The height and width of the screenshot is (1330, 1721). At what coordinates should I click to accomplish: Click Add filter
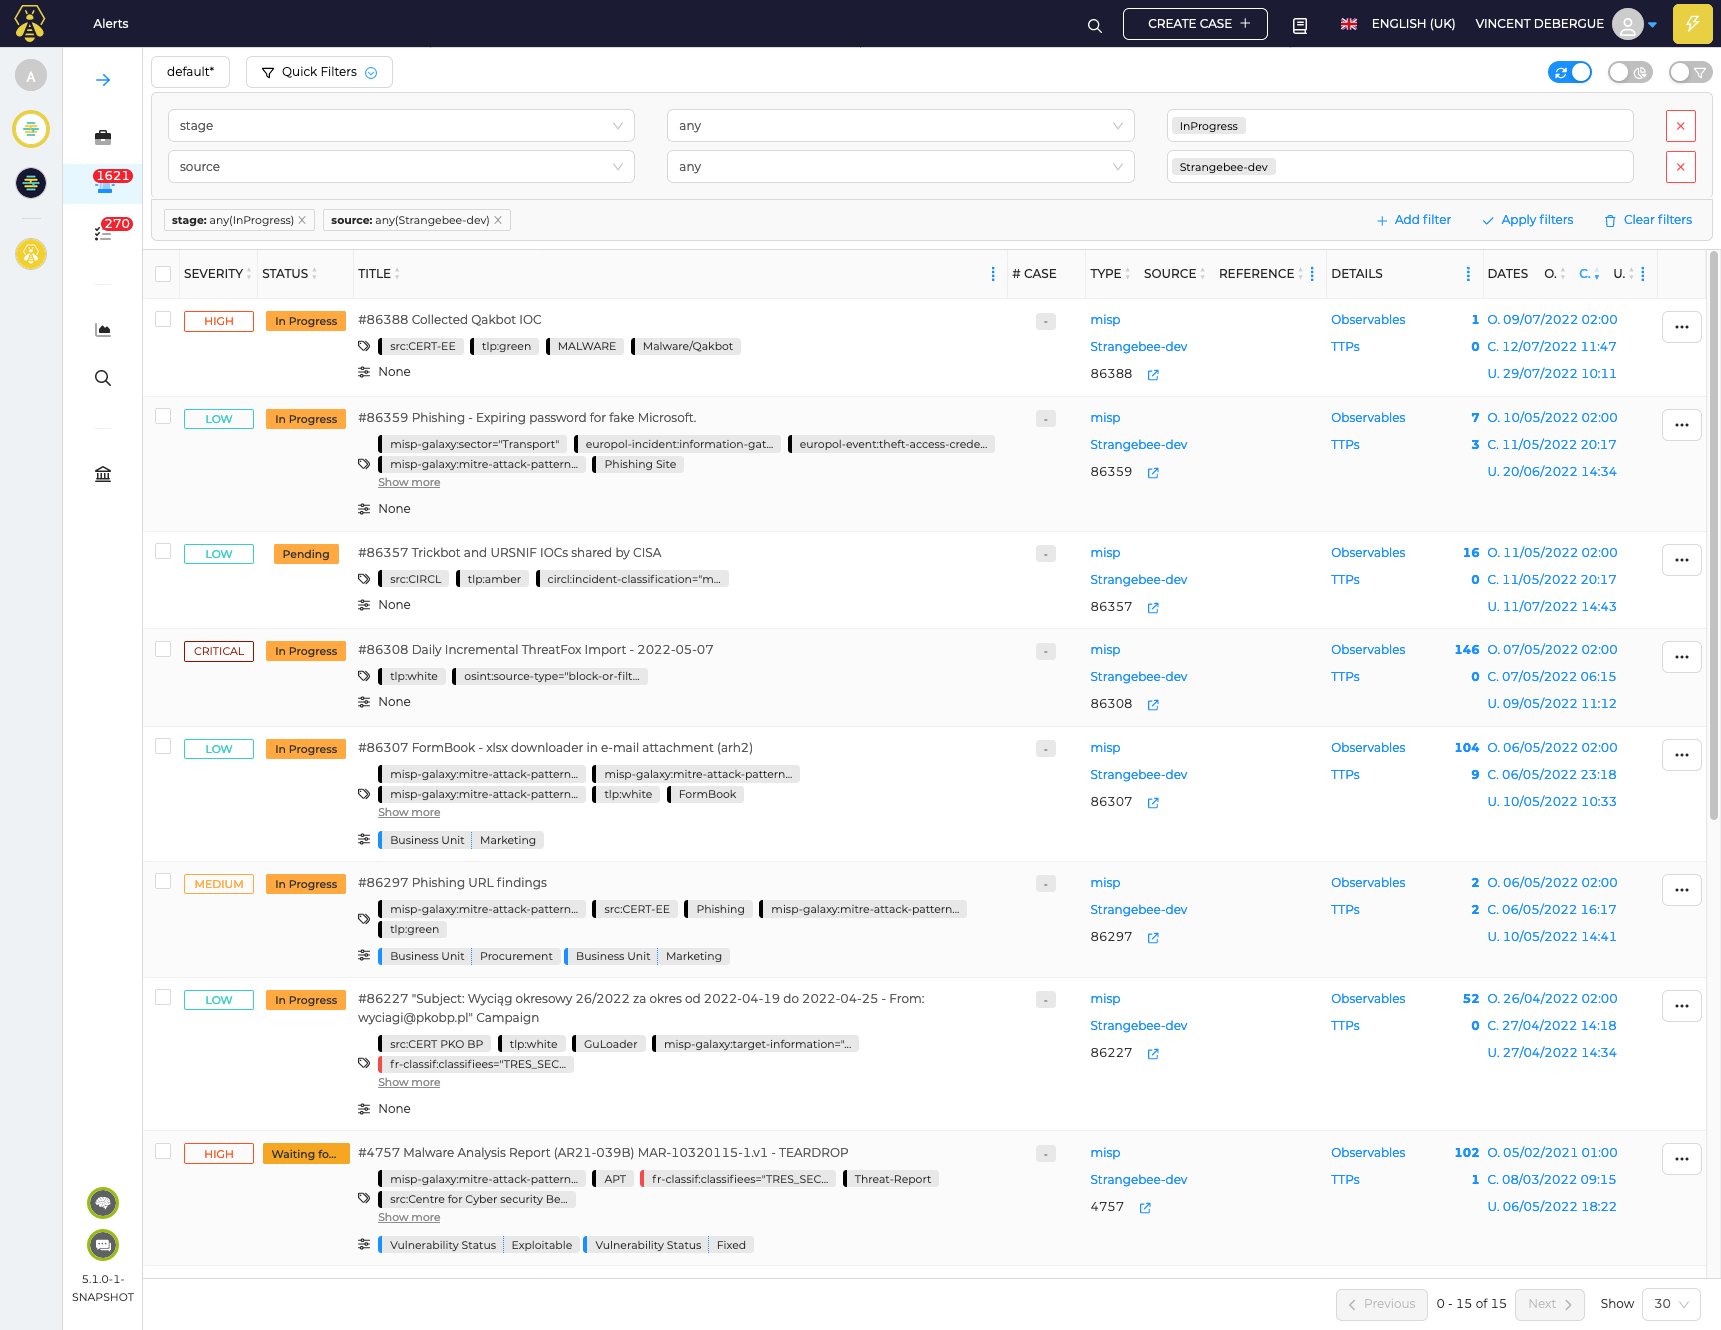(1414, 220)
